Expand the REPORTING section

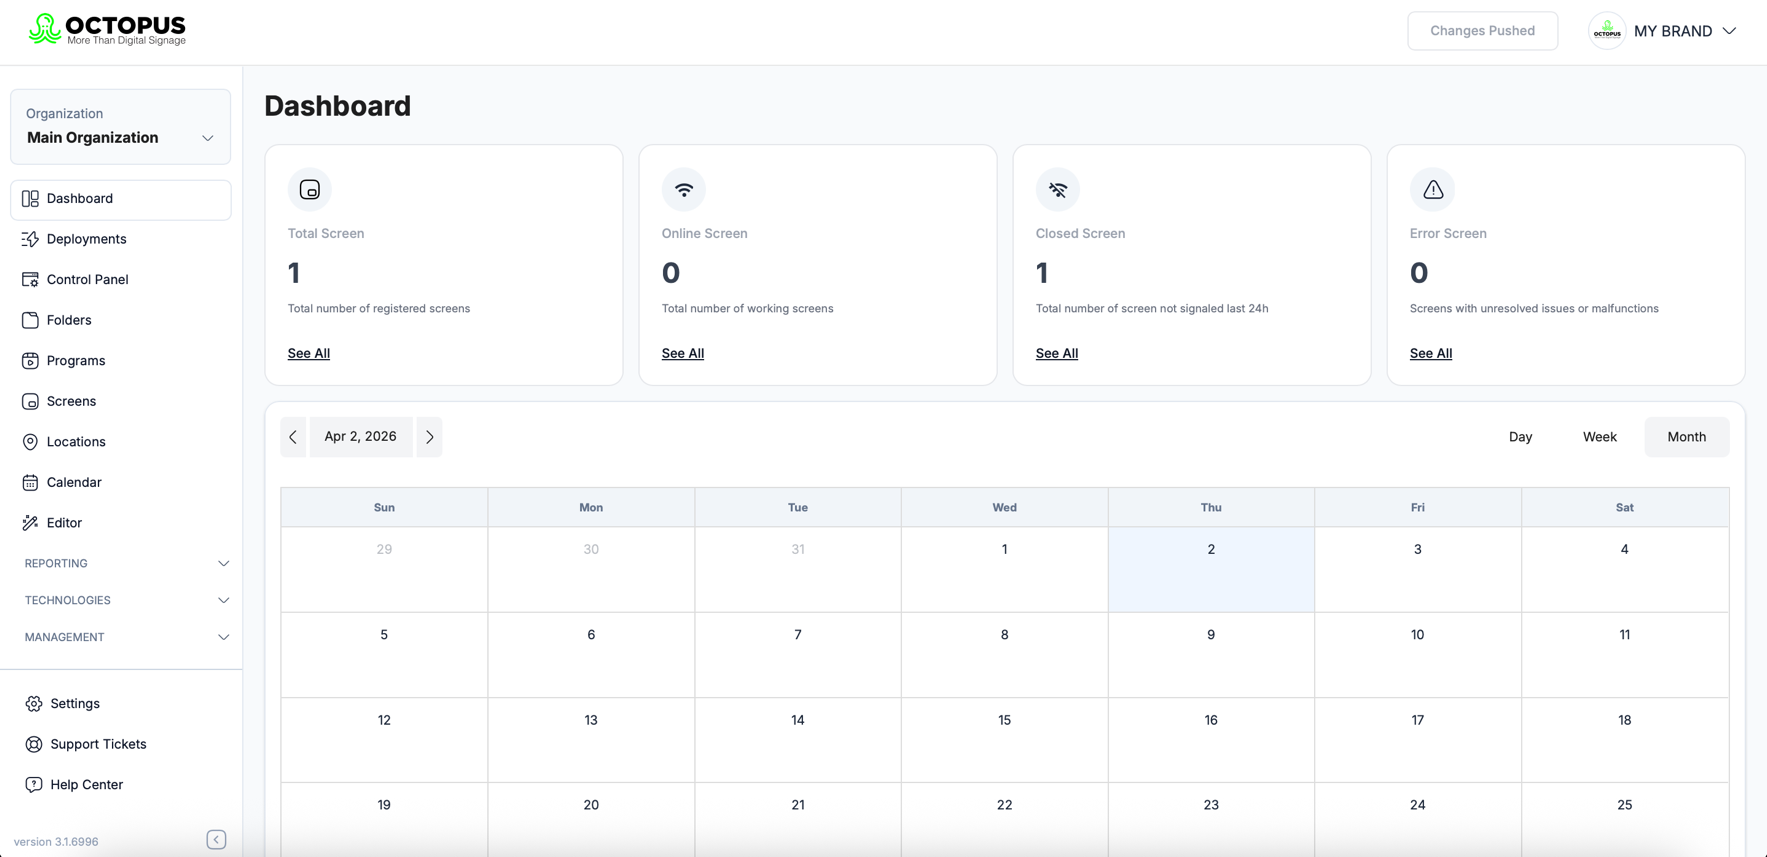[127, 564]
